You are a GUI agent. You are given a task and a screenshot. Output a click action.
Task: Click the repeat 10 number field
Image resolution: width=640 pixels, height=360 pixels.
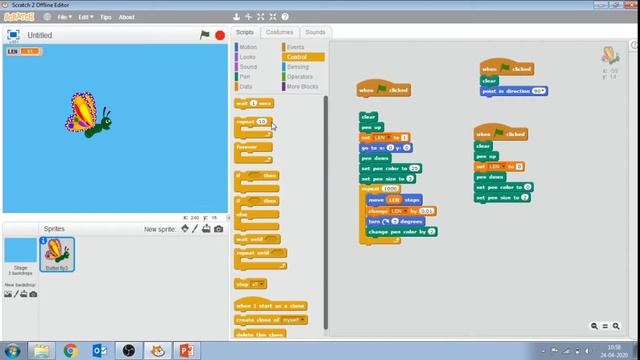click(262, 122)
